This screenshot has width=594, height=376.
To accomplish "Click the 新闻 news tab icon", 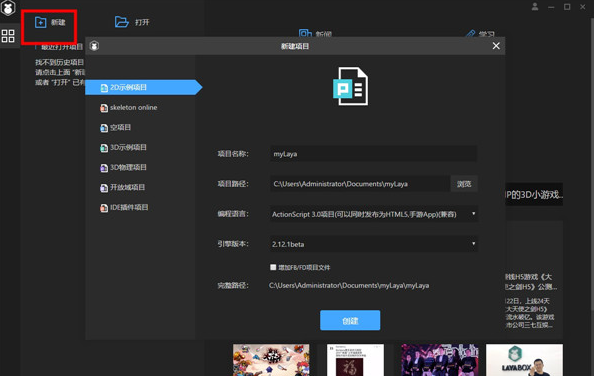I will 305,33.
